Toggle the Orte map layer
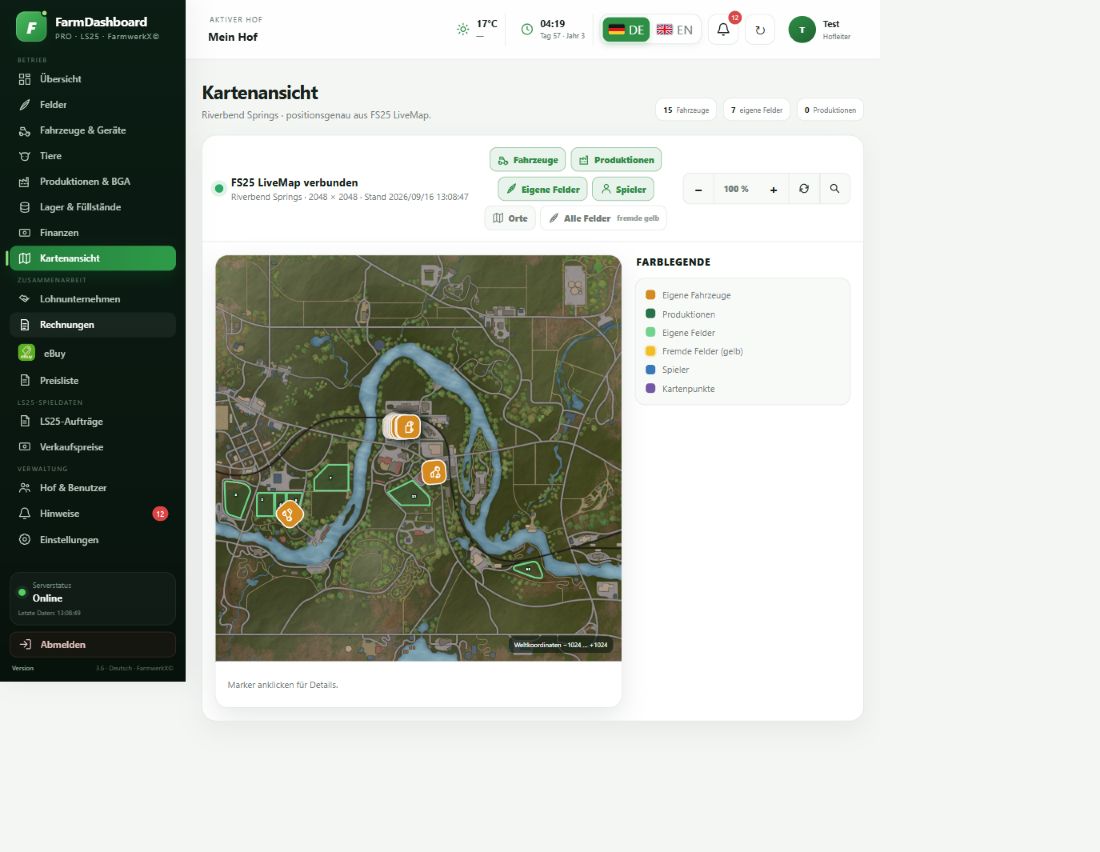Screen dimensions: 1100x852 (x=510, y=218)
